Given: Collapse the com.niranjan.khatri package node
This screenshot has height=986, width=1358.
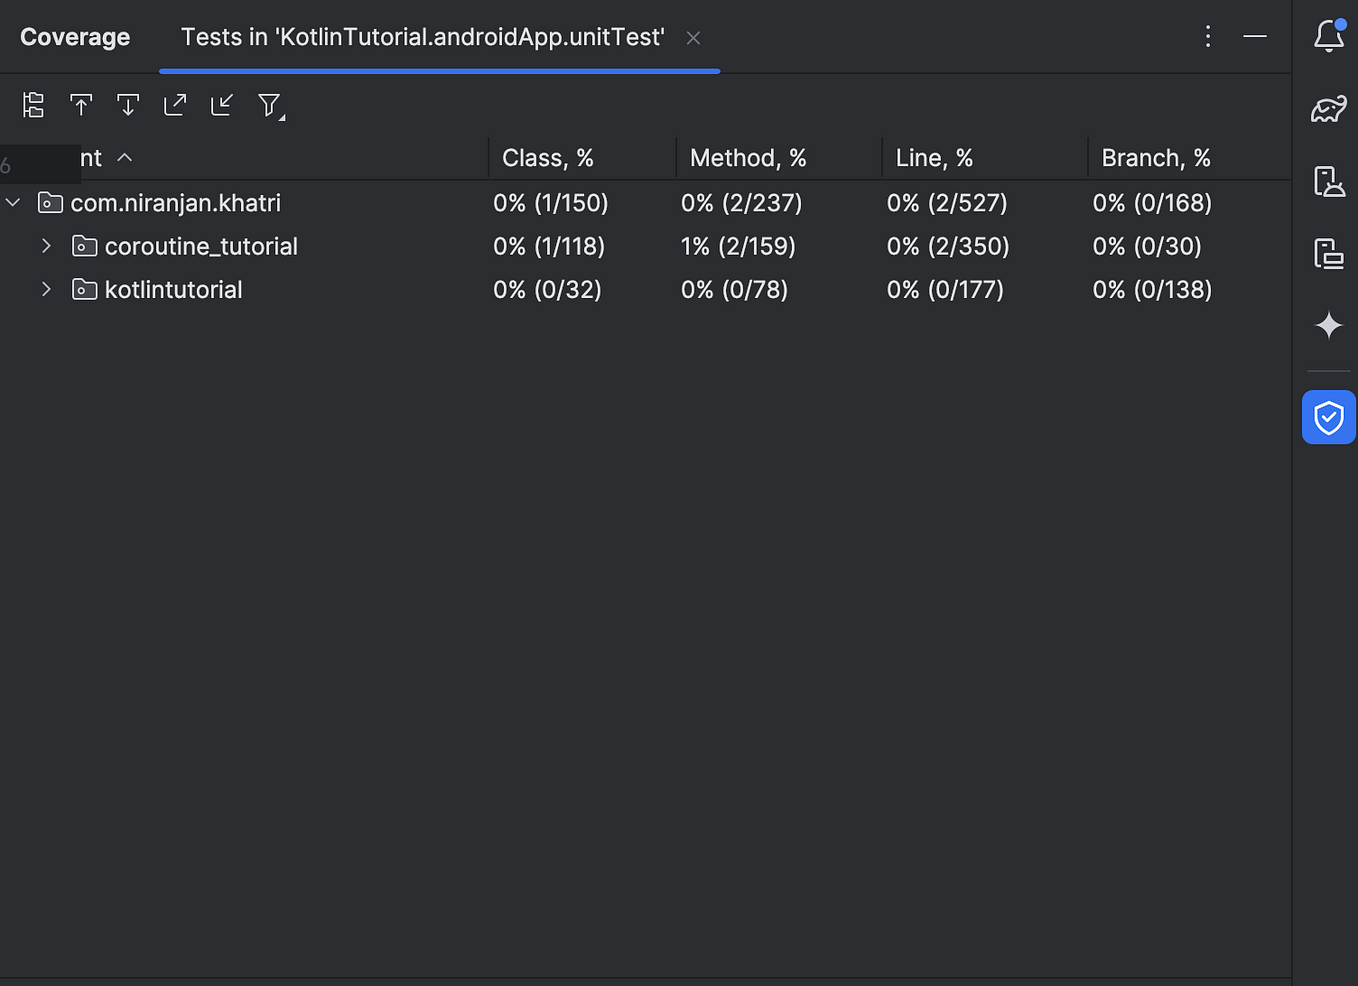Looking at the screenshot, I should 13,202.
